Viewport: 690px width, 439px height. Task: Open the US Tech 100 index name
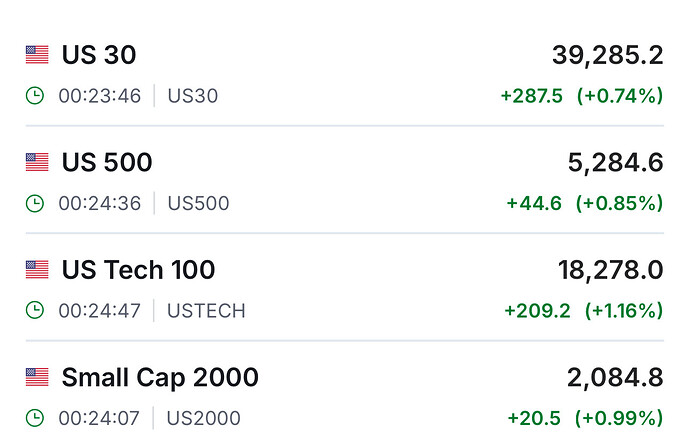click(x=138, y=270)
